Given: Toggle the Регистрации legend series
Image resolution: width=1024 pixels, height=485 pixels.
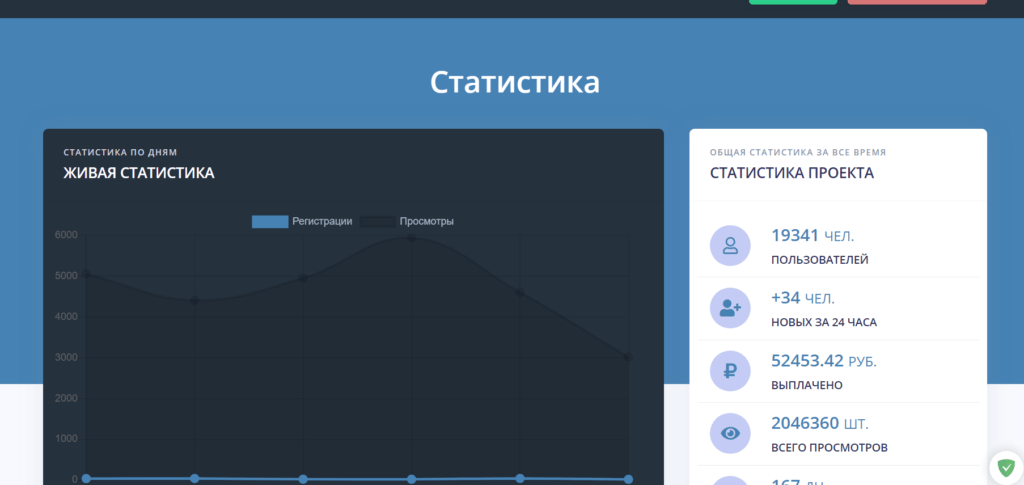Looking at the screenshot, I should point(302,221).
